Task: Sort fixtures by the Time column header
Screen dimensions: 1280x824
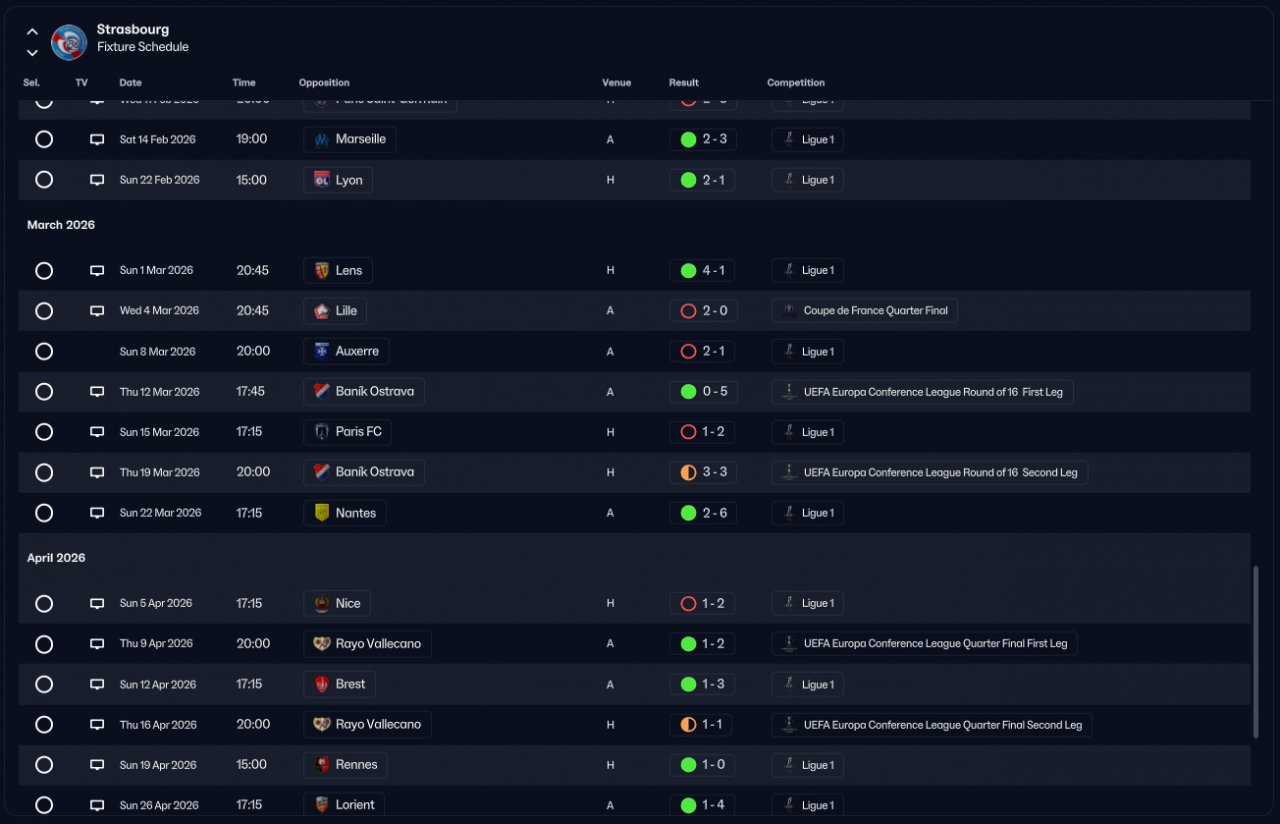Action: click(244, 83)
